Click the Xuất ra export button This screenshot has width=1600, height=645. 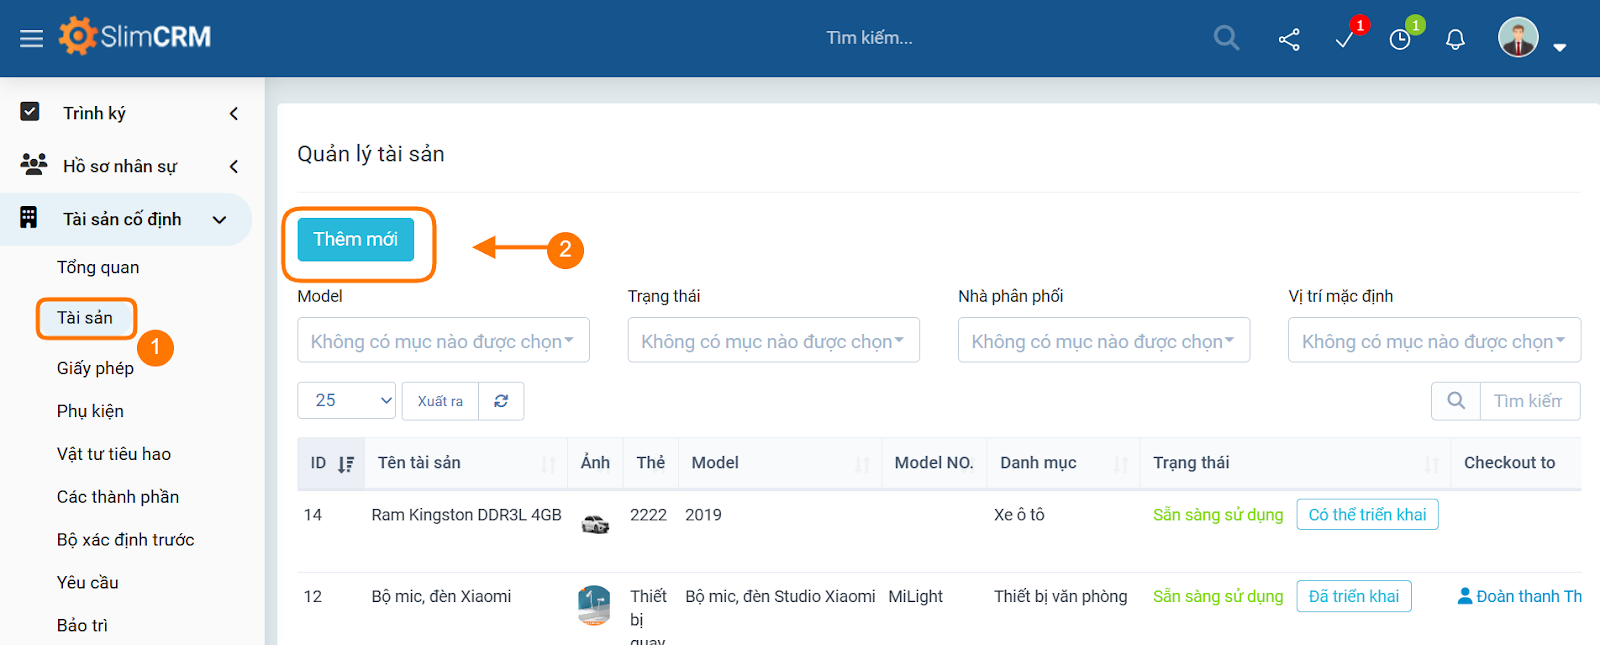(440, 401)
